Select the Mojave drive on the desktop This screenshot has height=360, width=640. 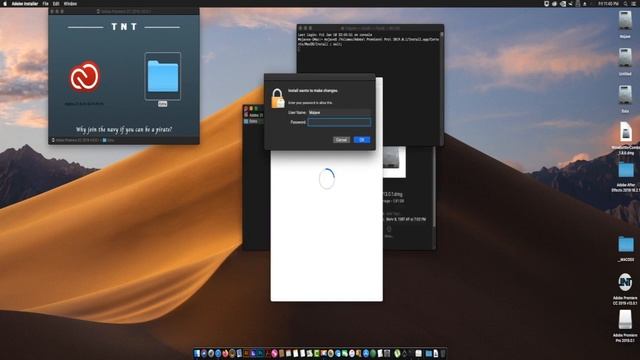(x=625, y=20)
